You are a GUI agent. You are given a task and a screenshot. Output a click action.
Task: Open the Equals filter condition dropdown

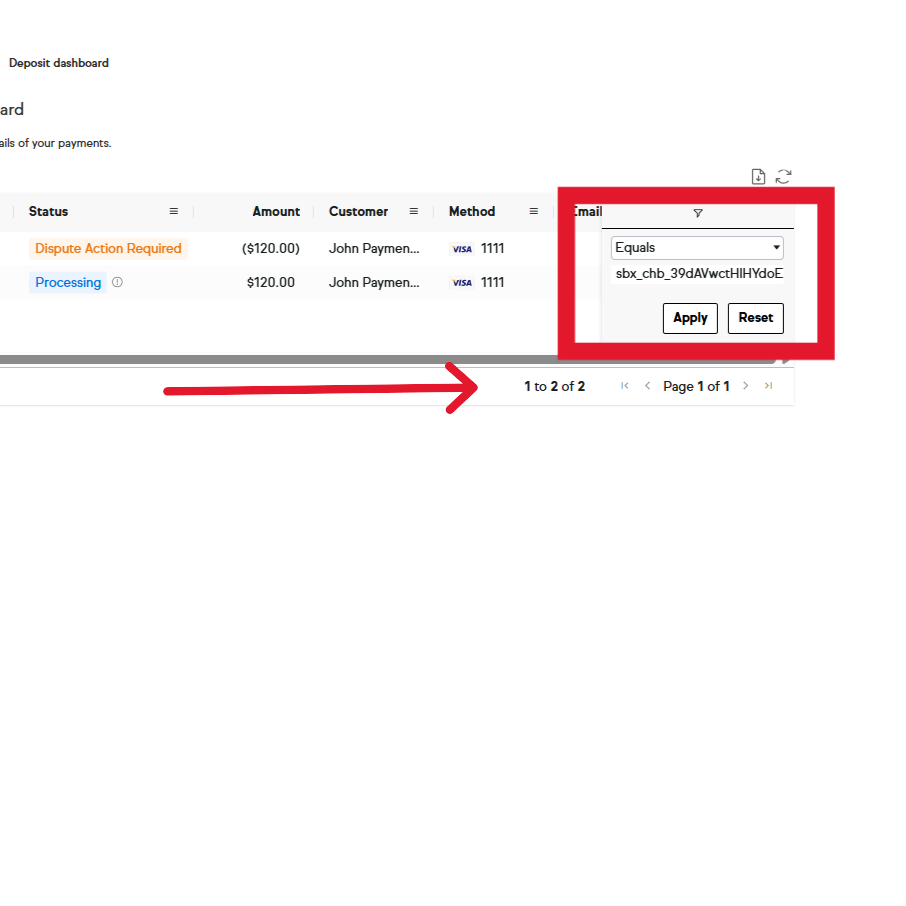[x=697, y=248]
